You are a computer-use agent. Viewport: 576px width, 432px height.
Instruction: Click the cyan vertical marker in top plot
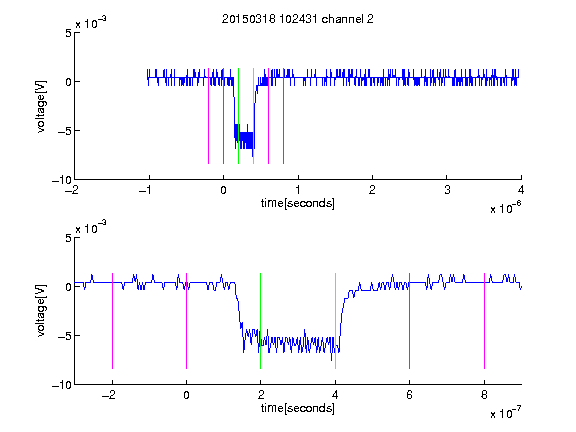click(253, 116)
